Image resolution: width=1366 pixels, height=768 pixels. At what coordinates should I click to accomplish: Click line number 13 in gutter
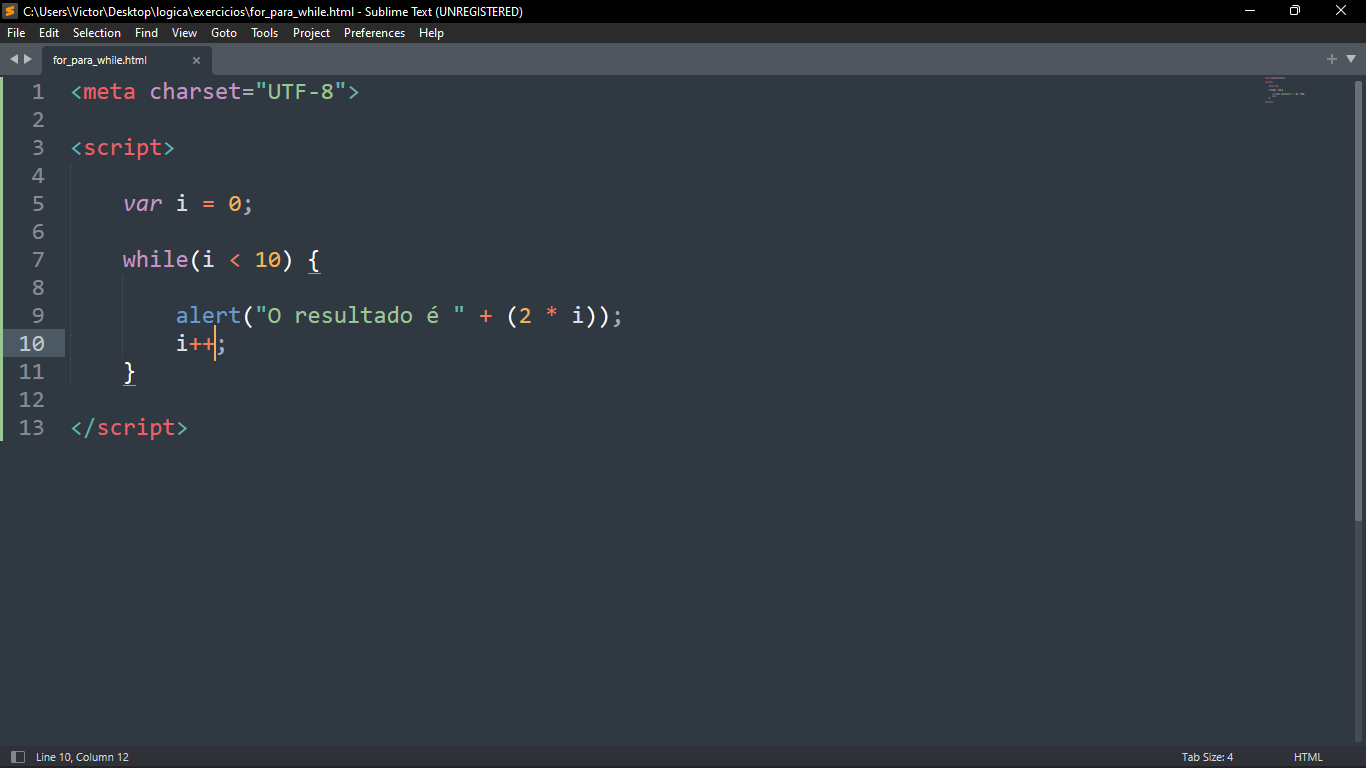[x=32, y=428]
